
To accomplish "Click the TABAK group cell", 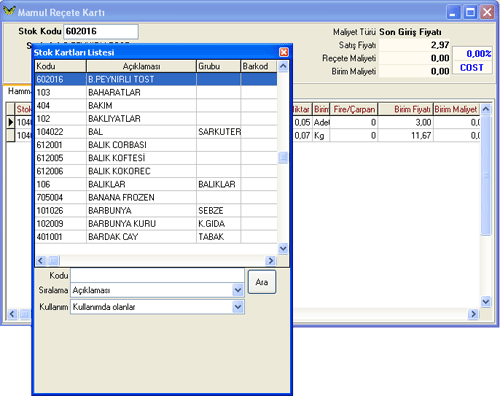I will tap(219, 237).
